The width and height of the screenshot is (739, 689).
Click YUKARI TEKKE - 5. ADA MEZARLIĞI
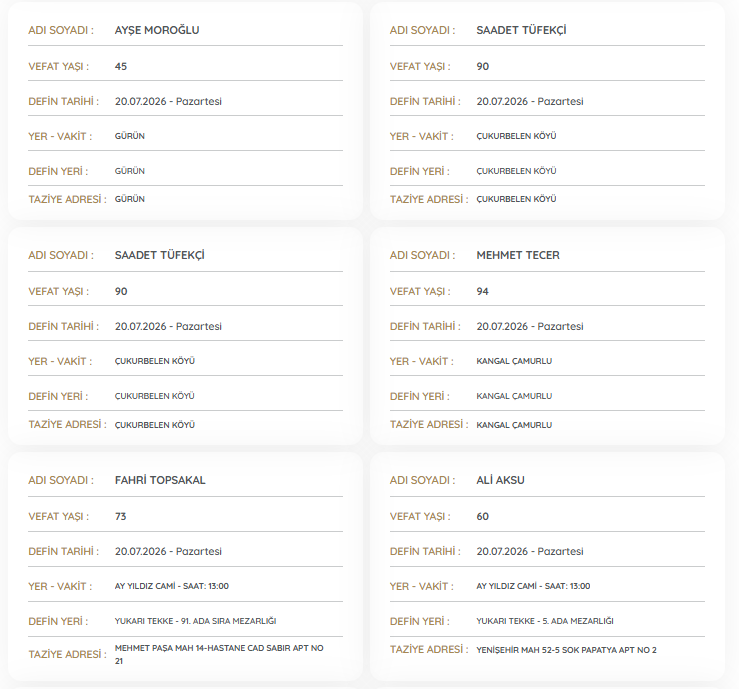(x=545, y=621)
